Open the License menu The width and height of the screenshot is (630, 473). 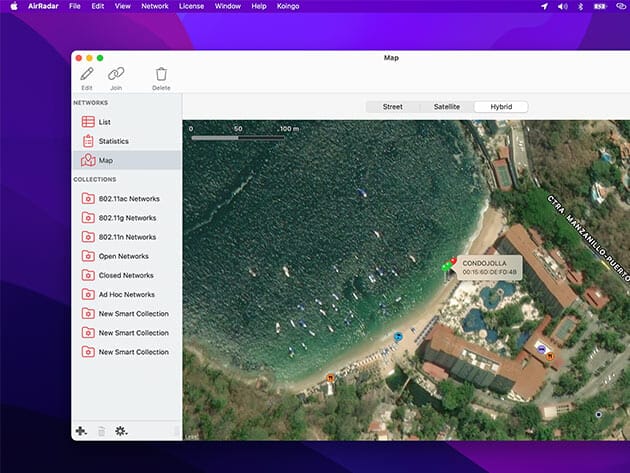tap(191, 6)
